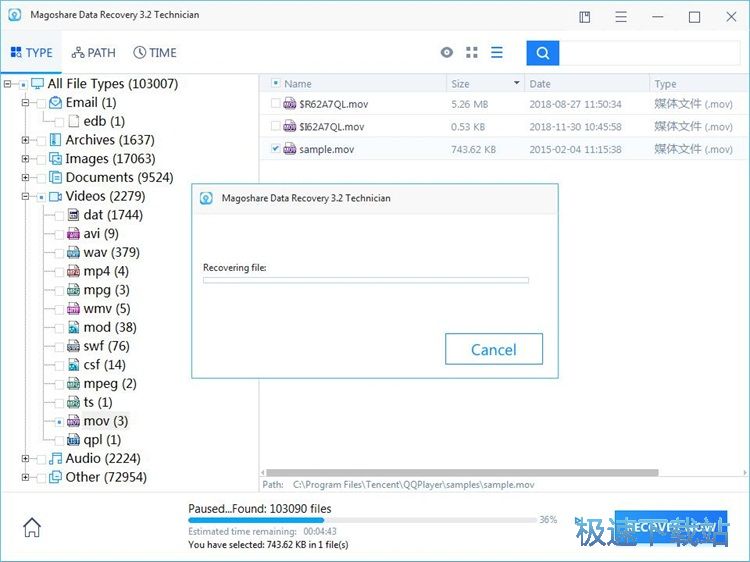Click the swf file type icon
This screenshot has height=562, width=750.
pyautogui.click(x=73, y=346)
